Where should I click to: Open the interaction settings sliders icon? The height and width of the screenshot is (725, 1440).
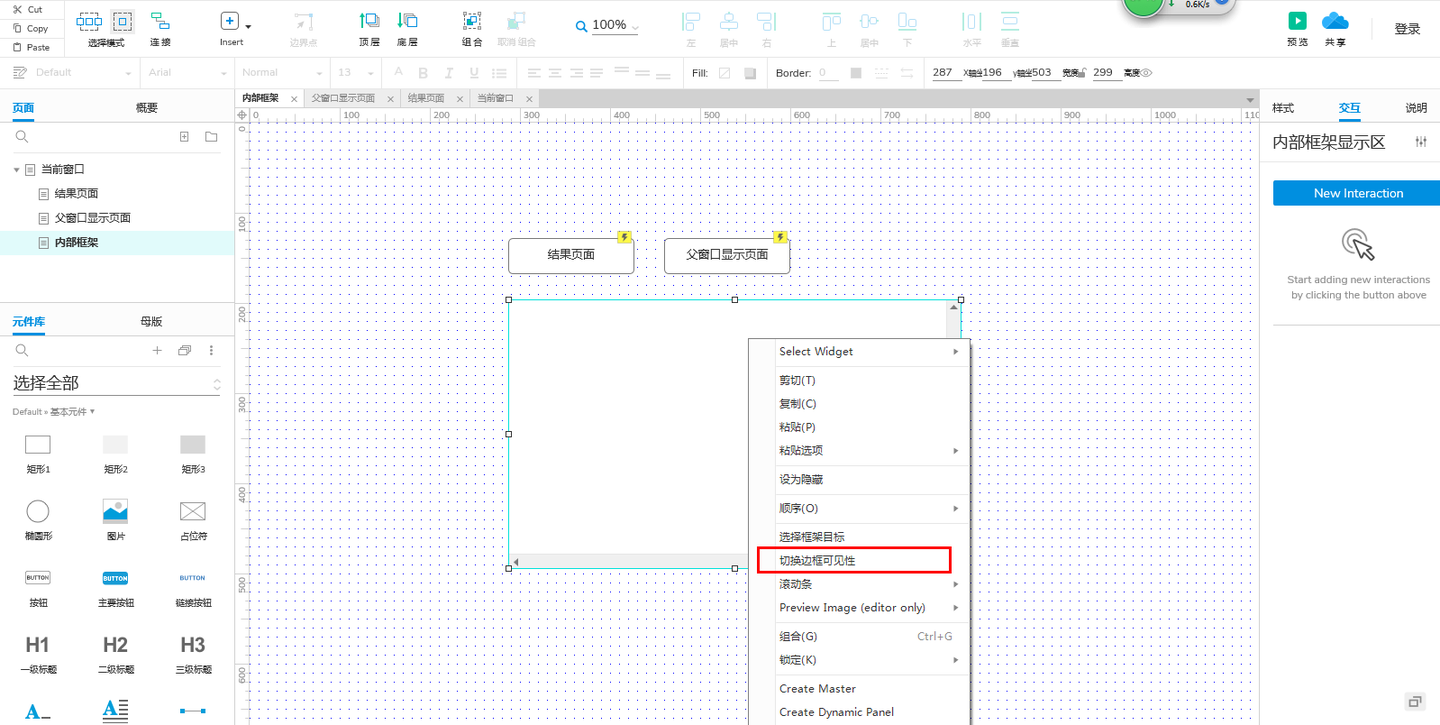point(1421,142)
